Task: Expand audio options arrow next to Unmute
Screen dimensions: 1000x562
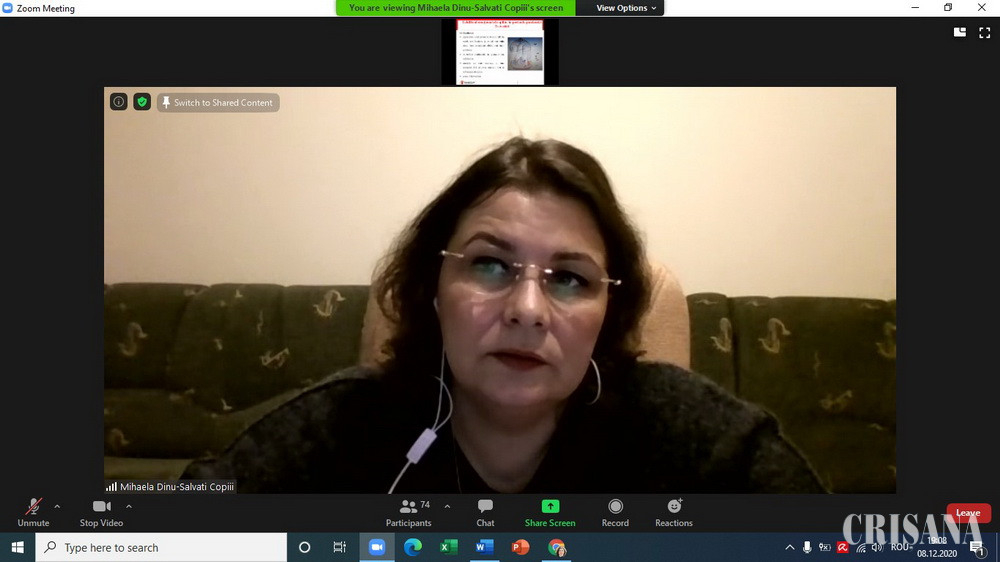Action: coord(57,506)
